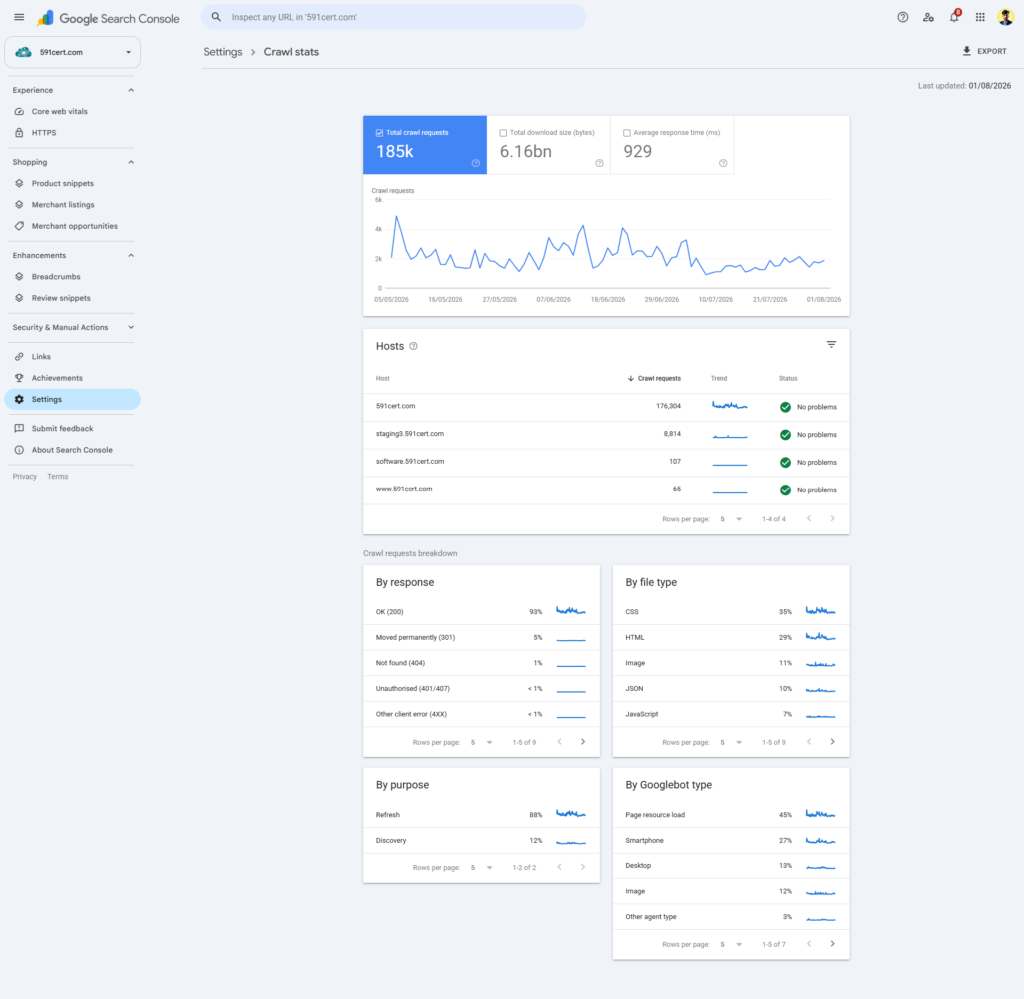Open help for Total crawl requests
The image size is (1024, 999).
click(475, 163)
